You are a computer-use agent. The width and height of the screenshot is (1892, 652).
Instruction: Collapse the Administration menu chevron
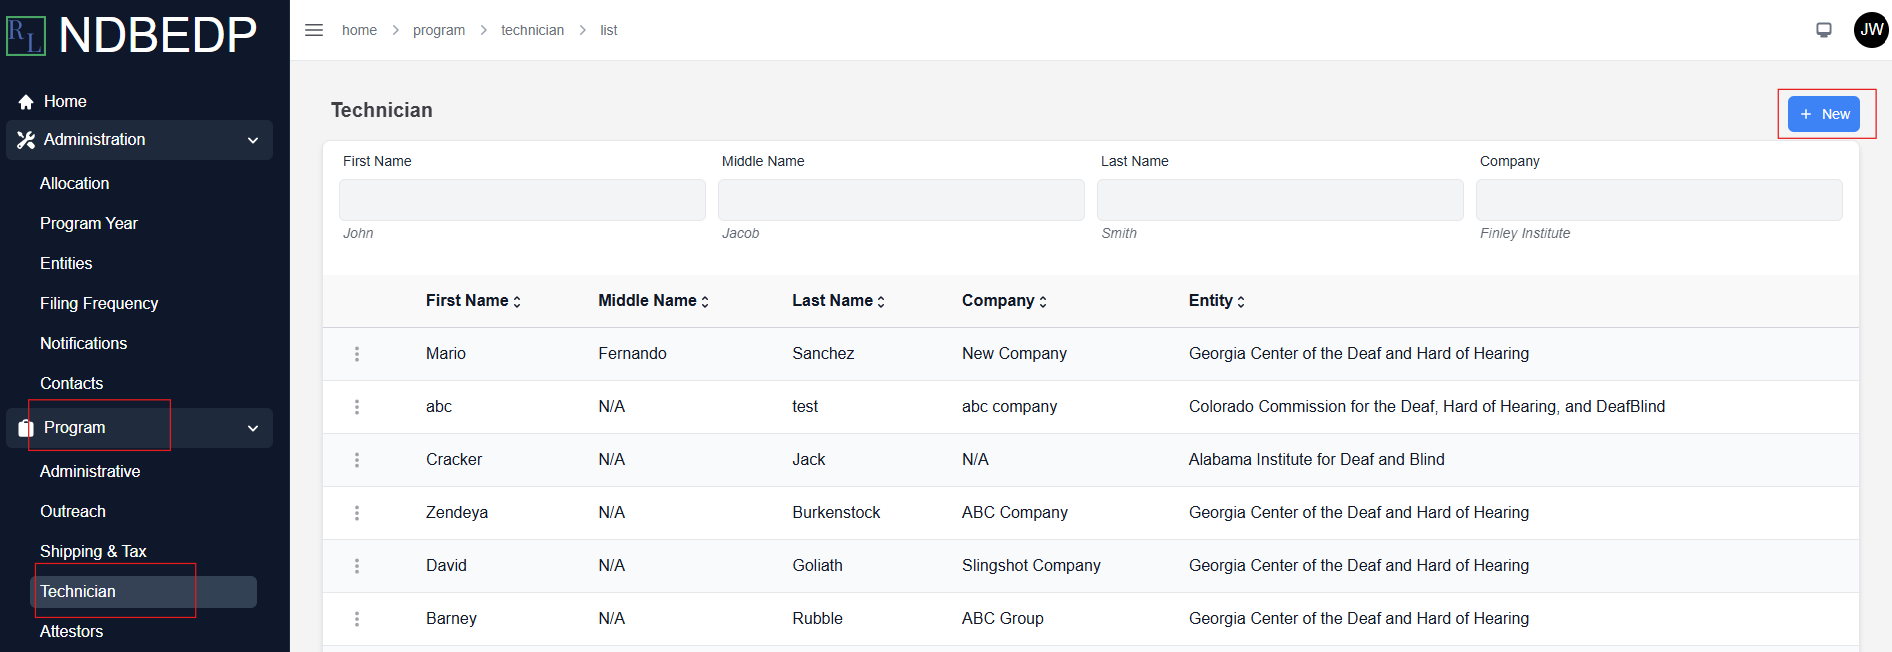click(x=253, y=140)
